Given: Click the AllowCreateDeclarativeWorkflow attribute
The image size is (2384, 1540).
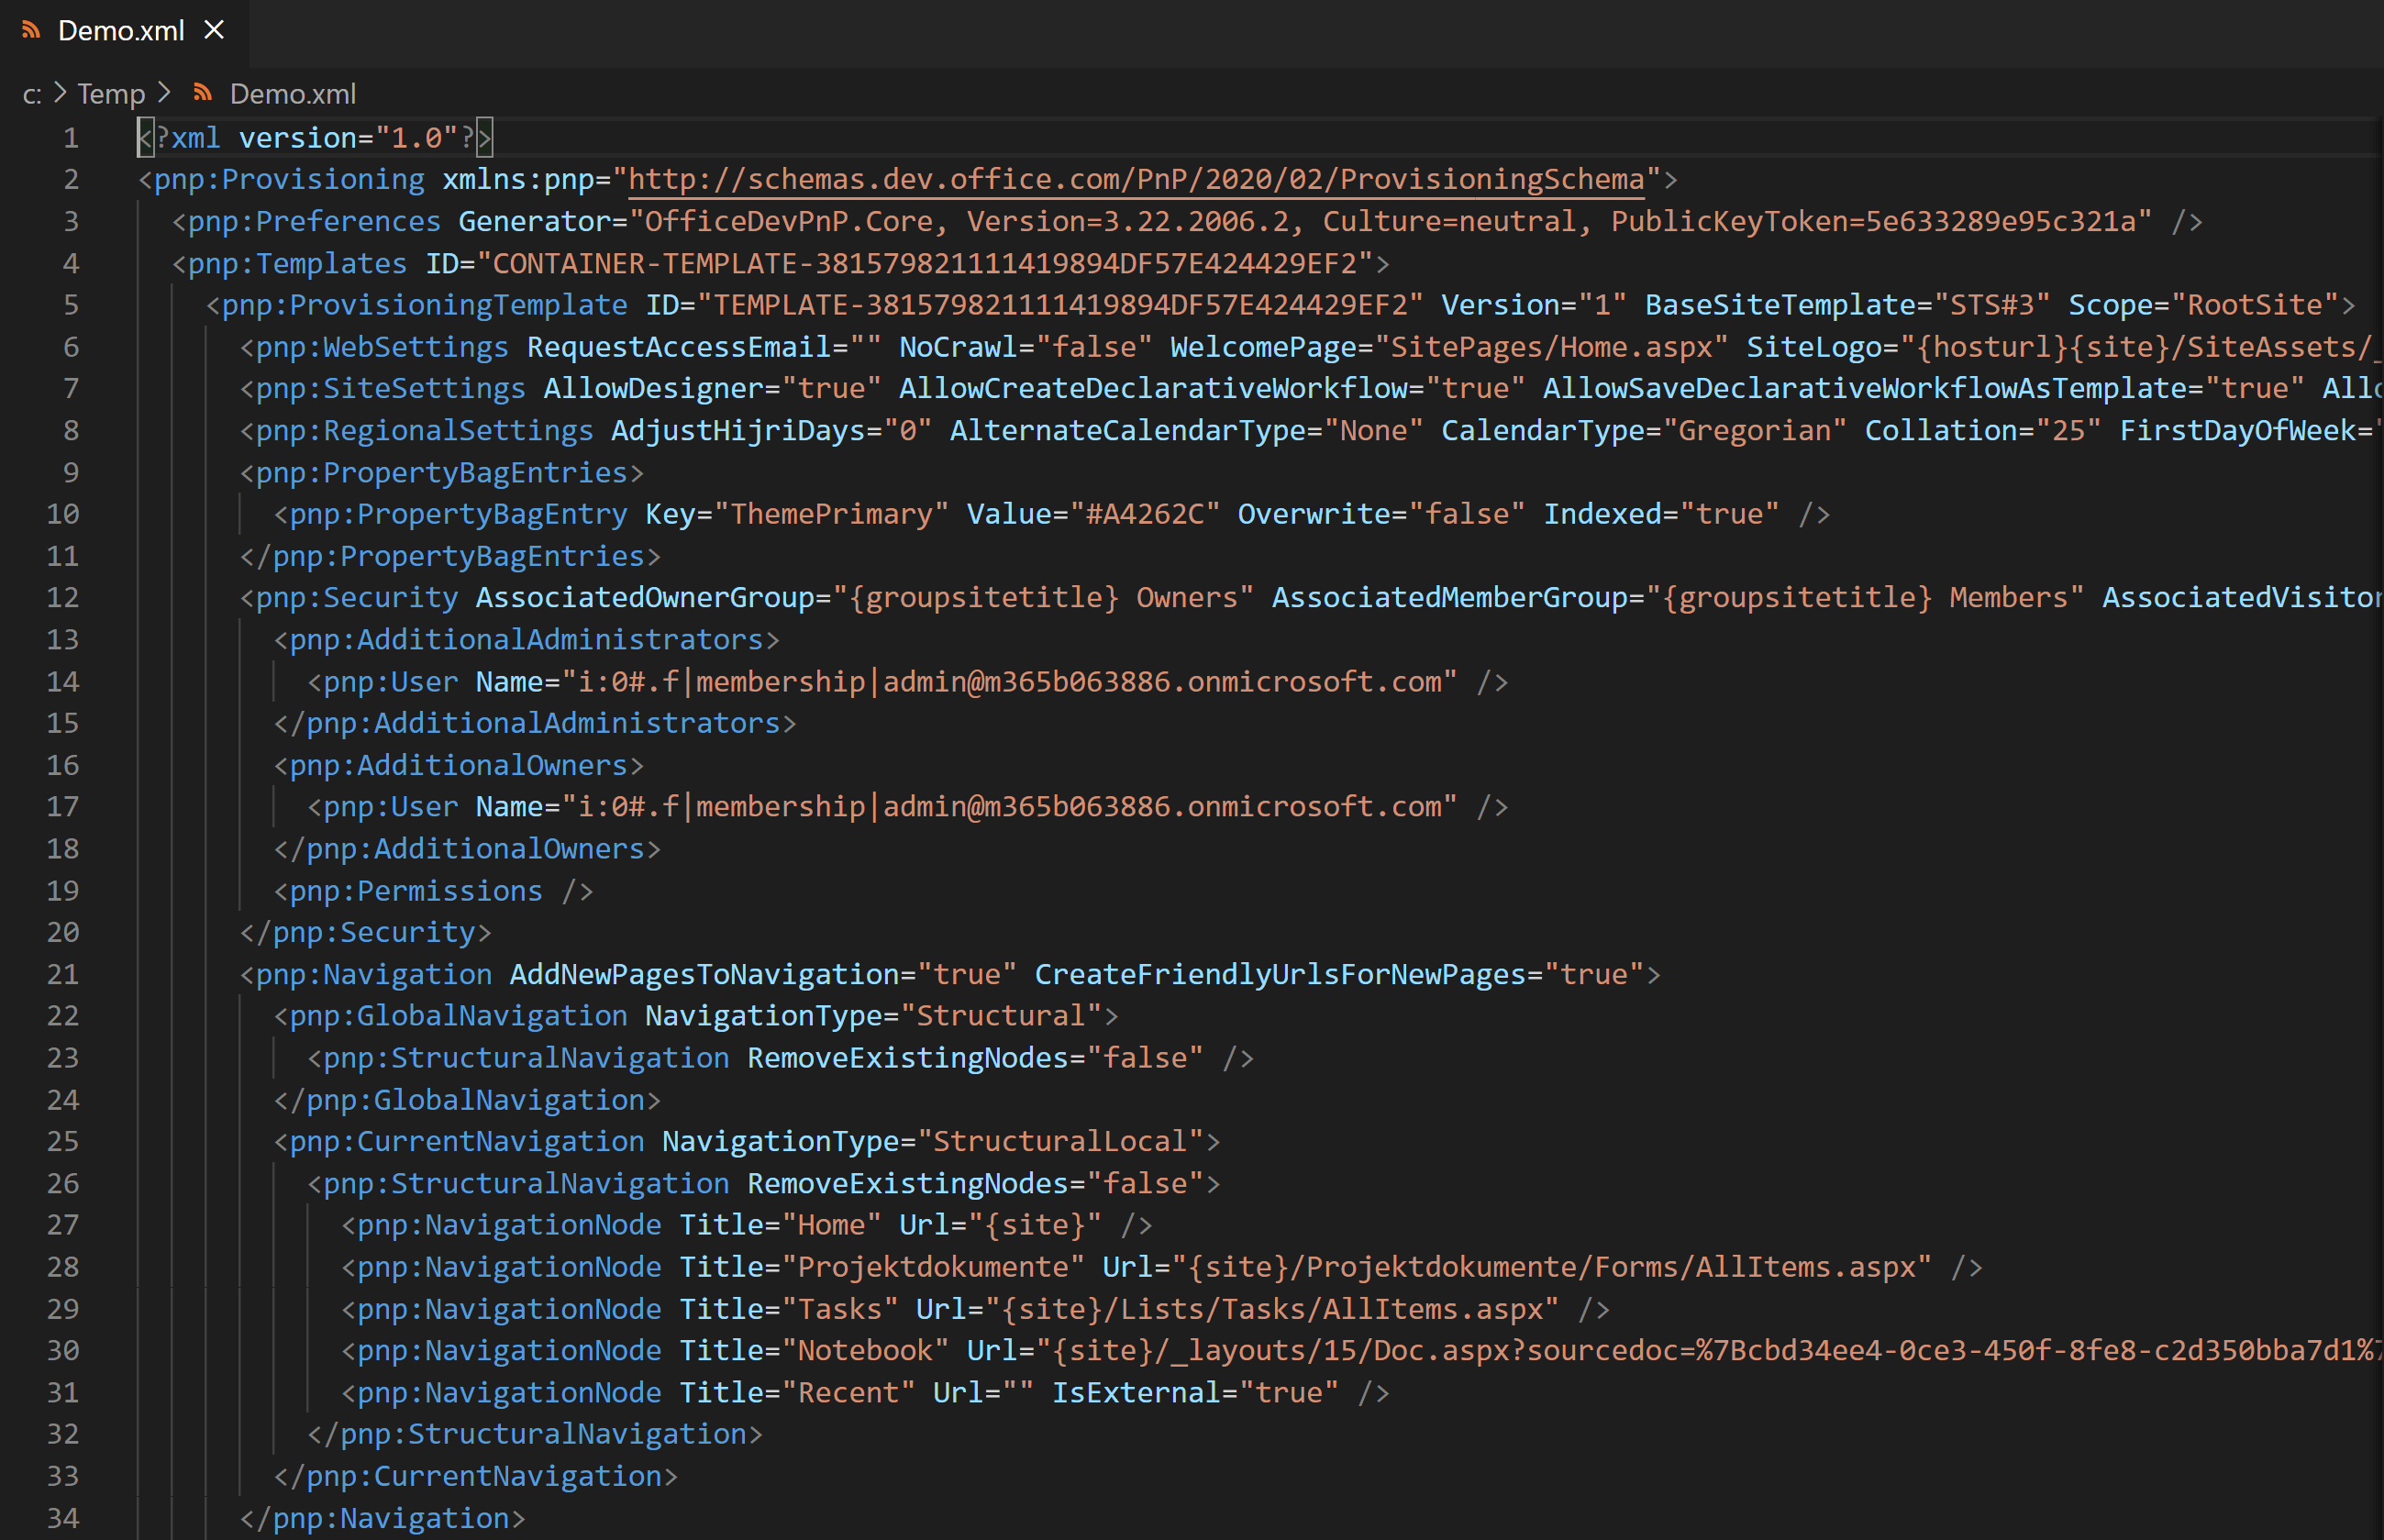Looking at the screenshot, I should point(1153,389).
